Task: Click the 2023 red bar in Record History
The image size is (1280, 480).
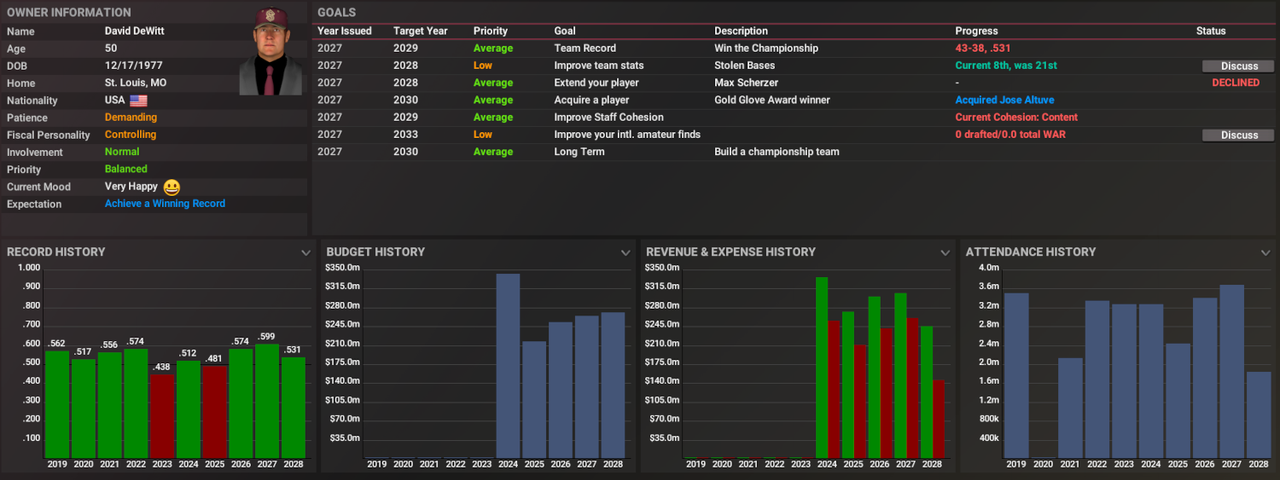Action: (162, 415)
